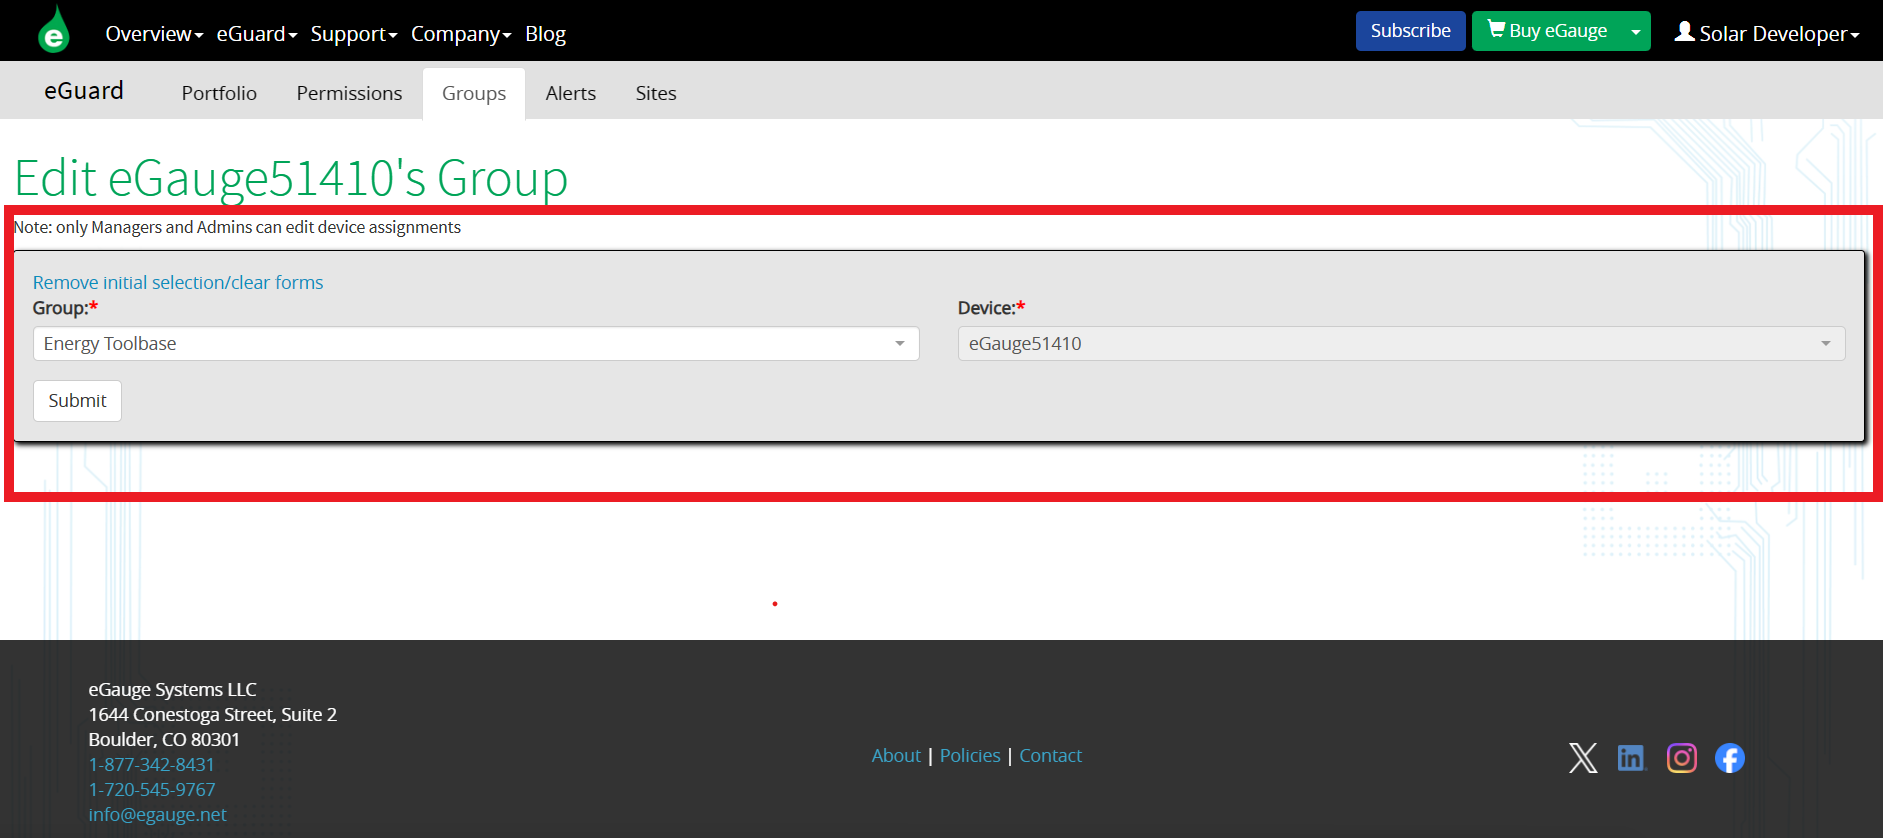Expand the Support dropdown menu

354,34
